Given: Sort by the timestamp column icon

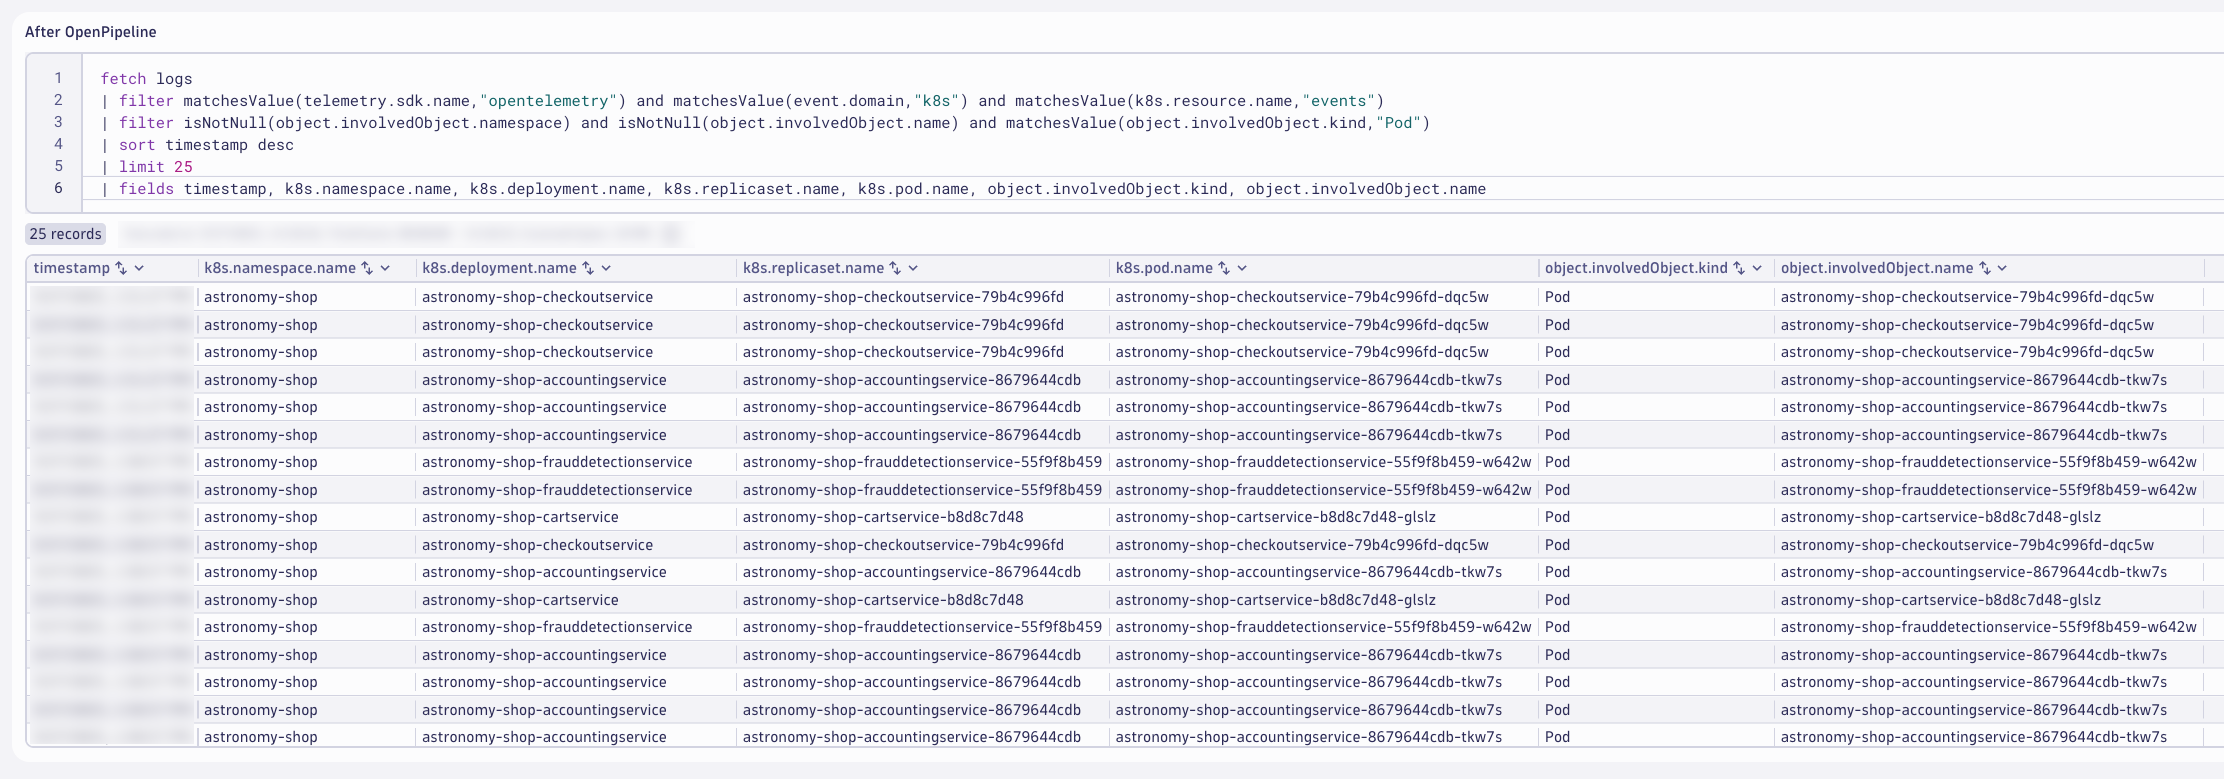Looking at the screenshot, I should (121, 268).
